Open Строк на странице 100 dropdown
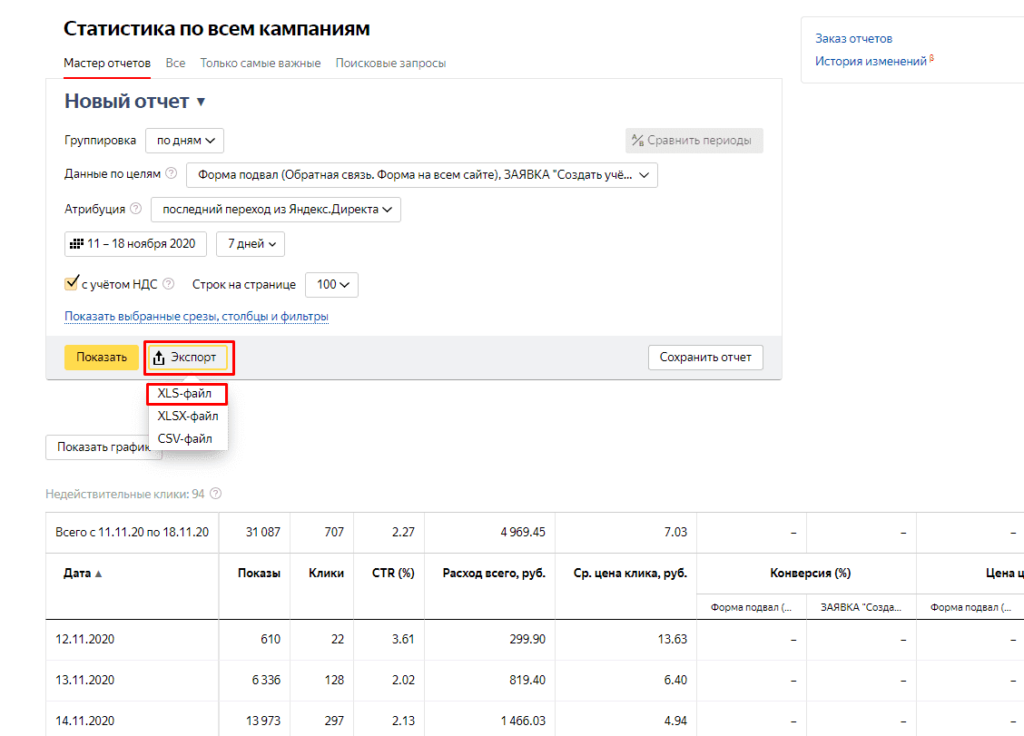Image resolution: width=1024 pixels, height=736 pixels. tap(332, 285)
